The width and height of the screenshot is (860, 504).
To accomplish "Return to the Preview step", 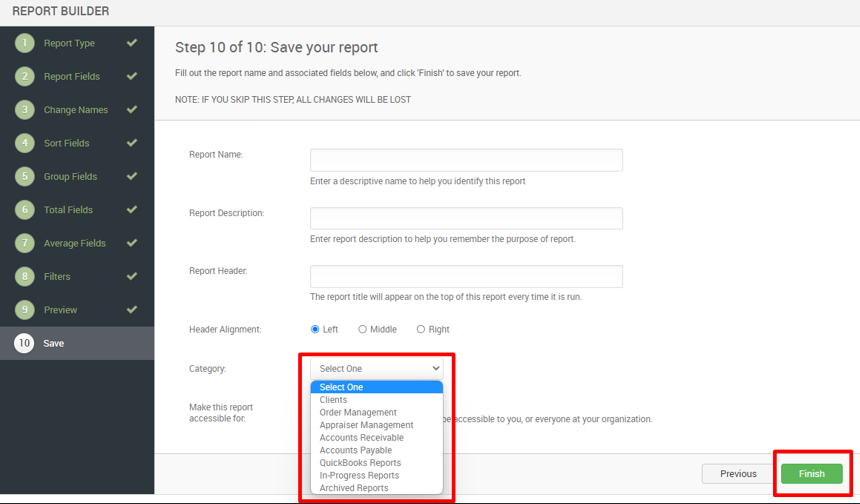I will coord(77,310).
